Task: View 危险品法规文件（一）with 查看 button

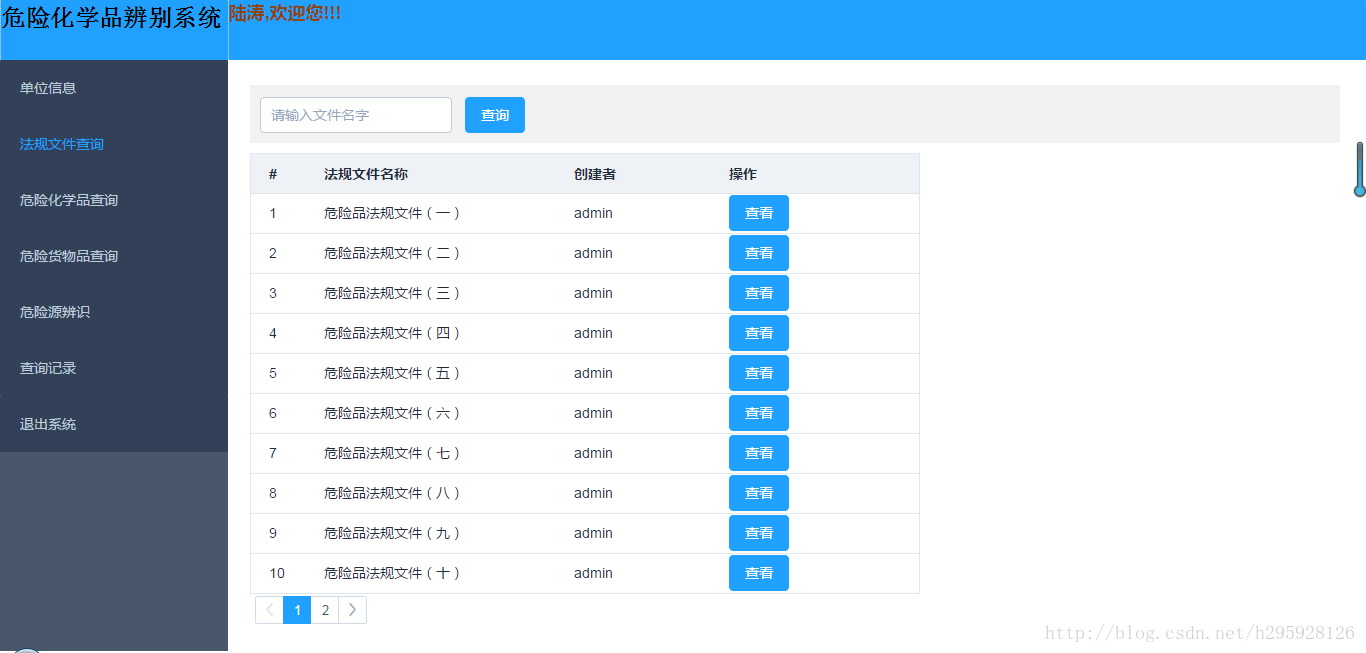Action: pos(759,213)
